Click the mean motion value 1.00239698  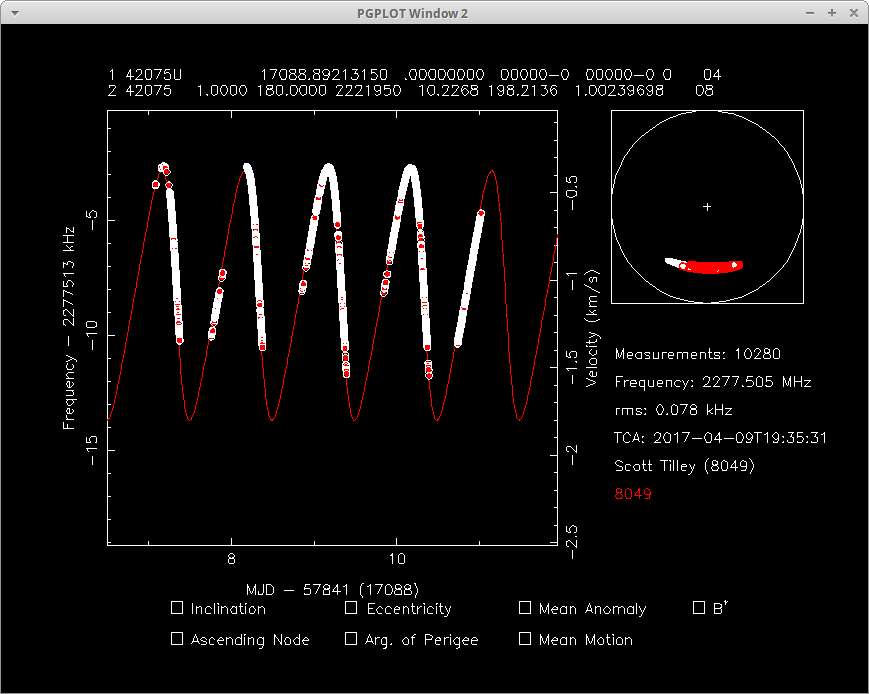pyautogui.click(x=618, y=90)
